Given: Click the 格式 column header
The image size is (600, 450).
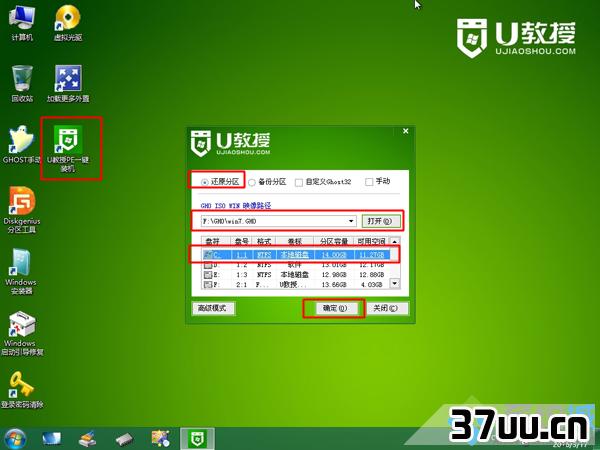Looking at the screenshot, I should 264,241.
